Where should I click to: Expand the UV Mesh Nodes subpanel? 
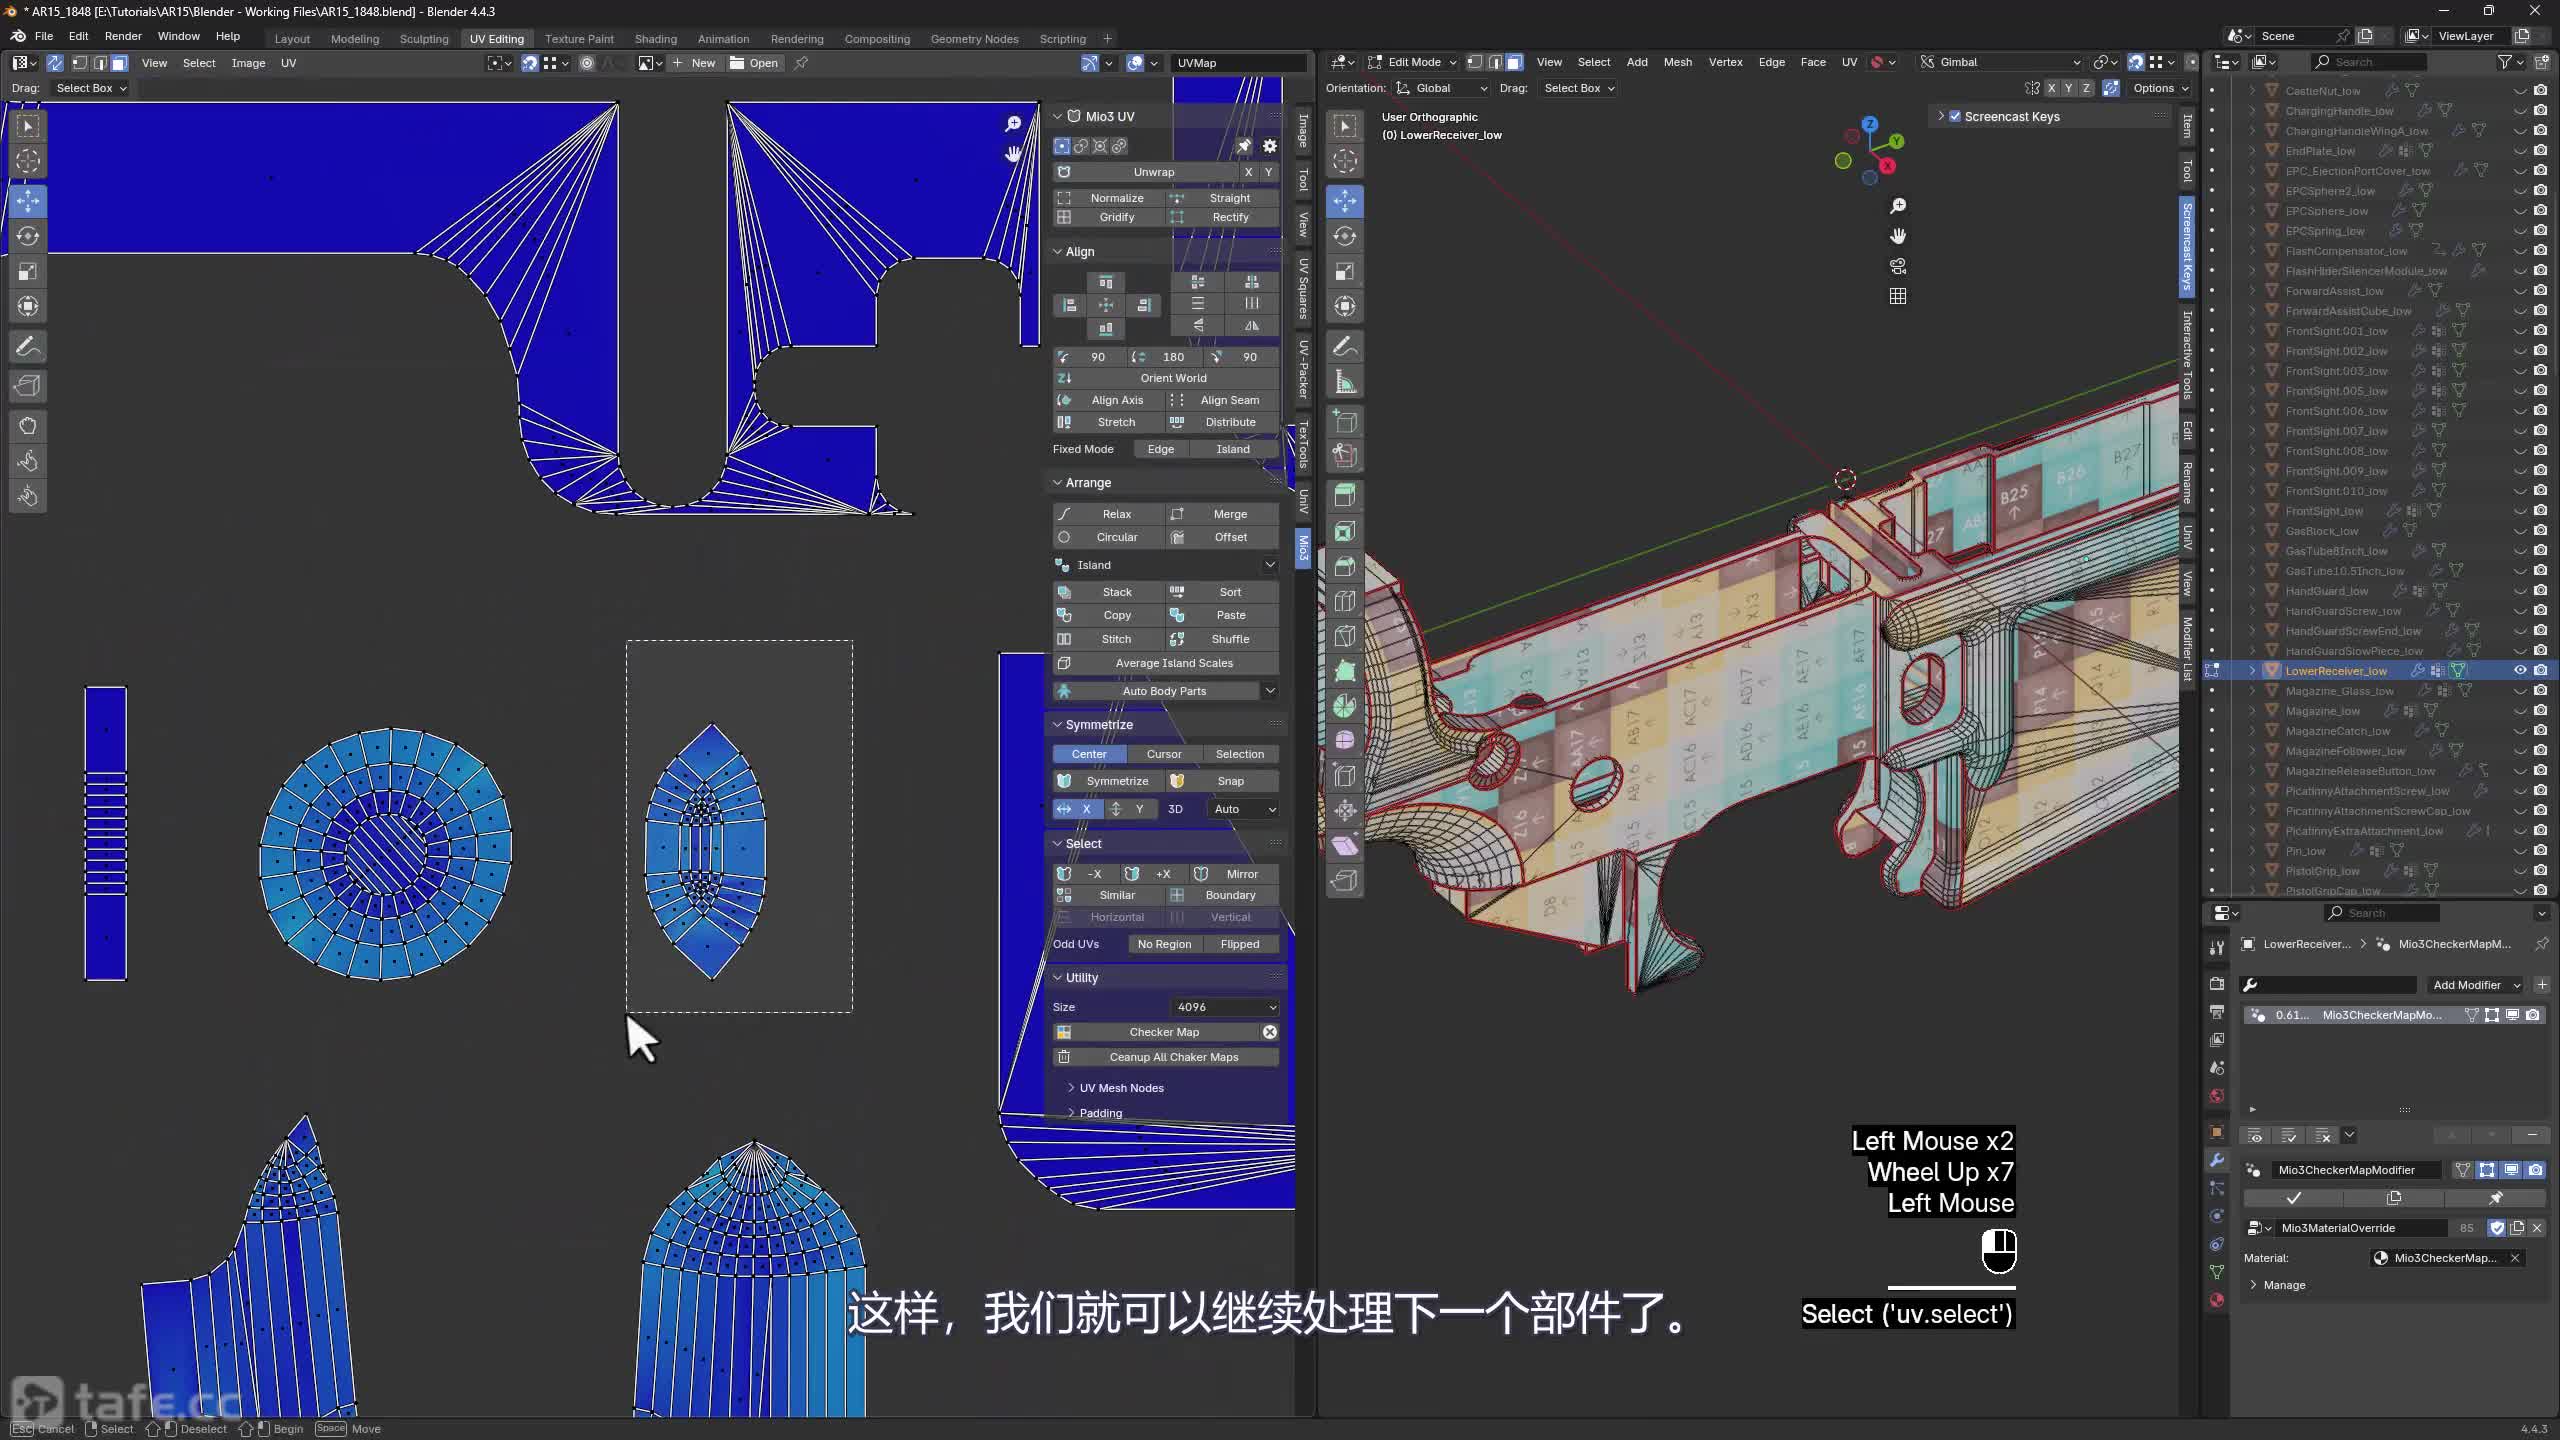coord(1120,1088)
